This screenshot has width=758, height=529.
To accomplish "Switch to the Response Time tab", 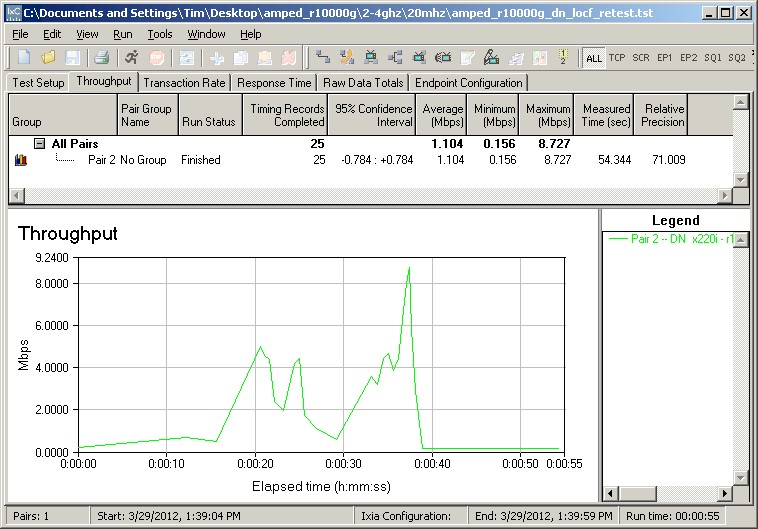I will point(274,83).
